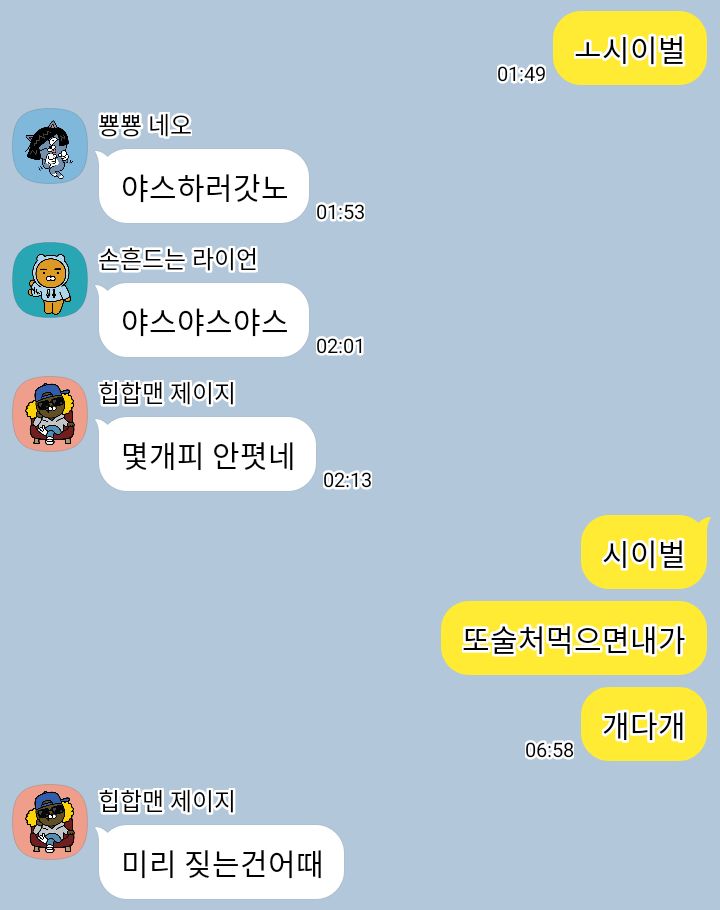Click the 뽕뽕 네오 sender name
The width and height of the screenshot is (720, 910).
tap(144, 125)
